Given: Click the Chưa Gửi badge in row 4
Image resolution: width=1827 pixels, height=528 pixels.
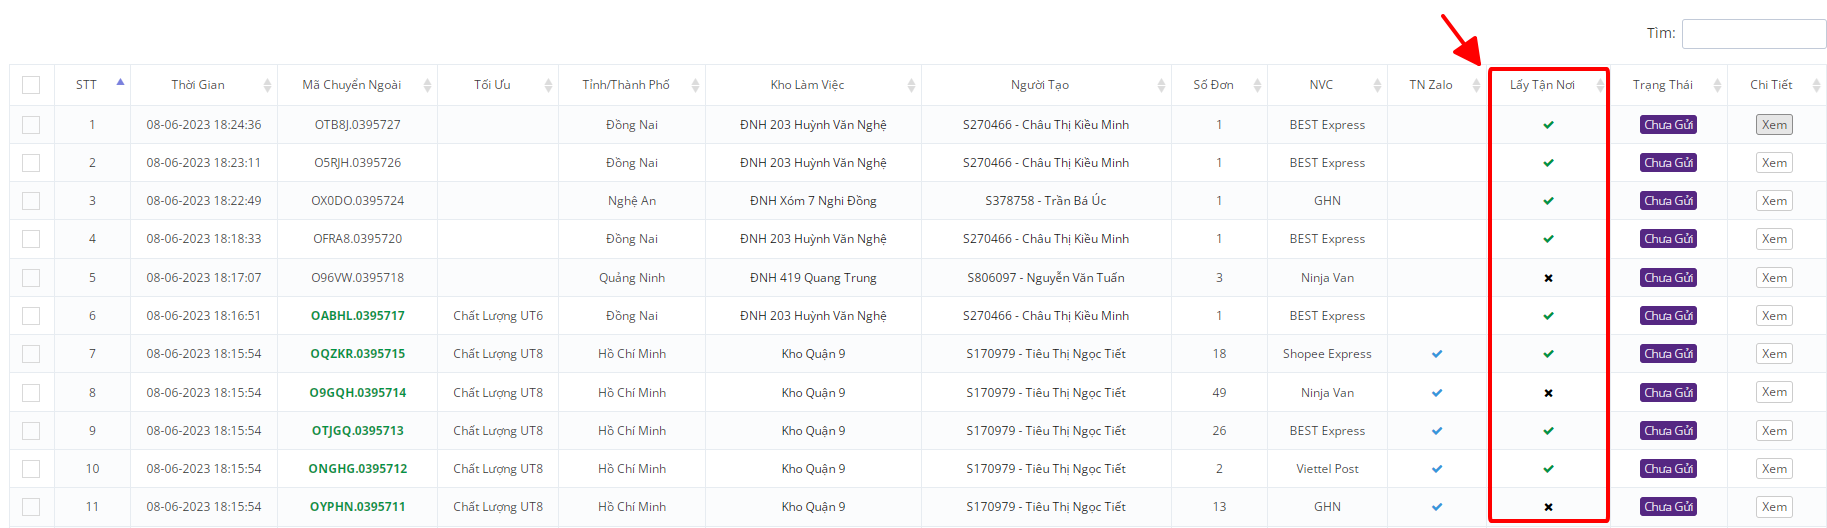Looking at the screenshot, I should (x=1668, y=239).
